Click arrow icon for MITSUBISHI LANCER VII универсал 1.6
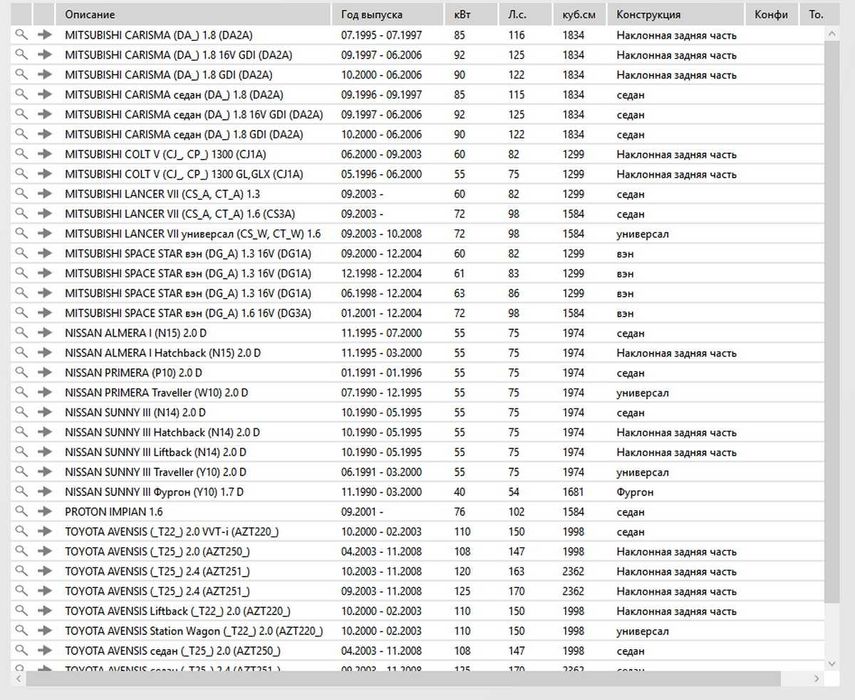 45,233
